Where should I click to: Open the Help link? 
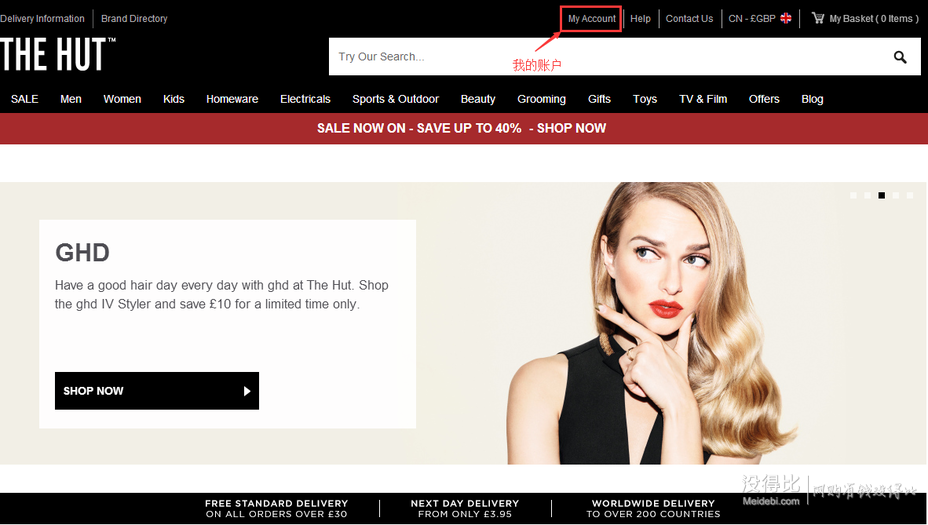(x=640, y=18)
